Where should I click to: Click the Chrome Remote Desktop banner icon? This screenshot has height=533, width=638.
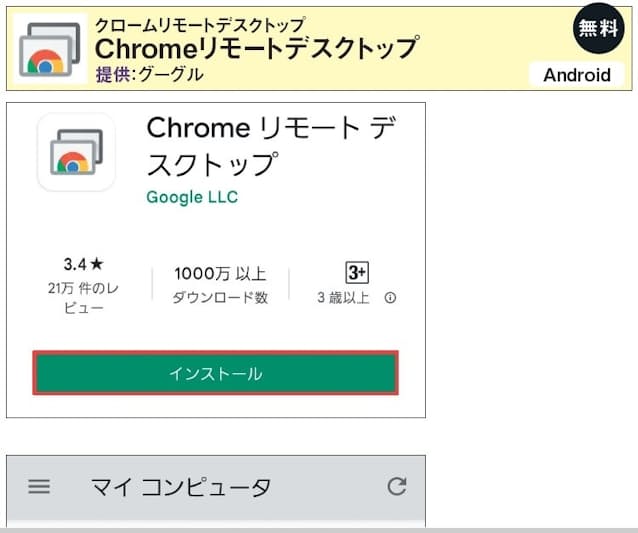pyautogui.click(x=47, y=48)
